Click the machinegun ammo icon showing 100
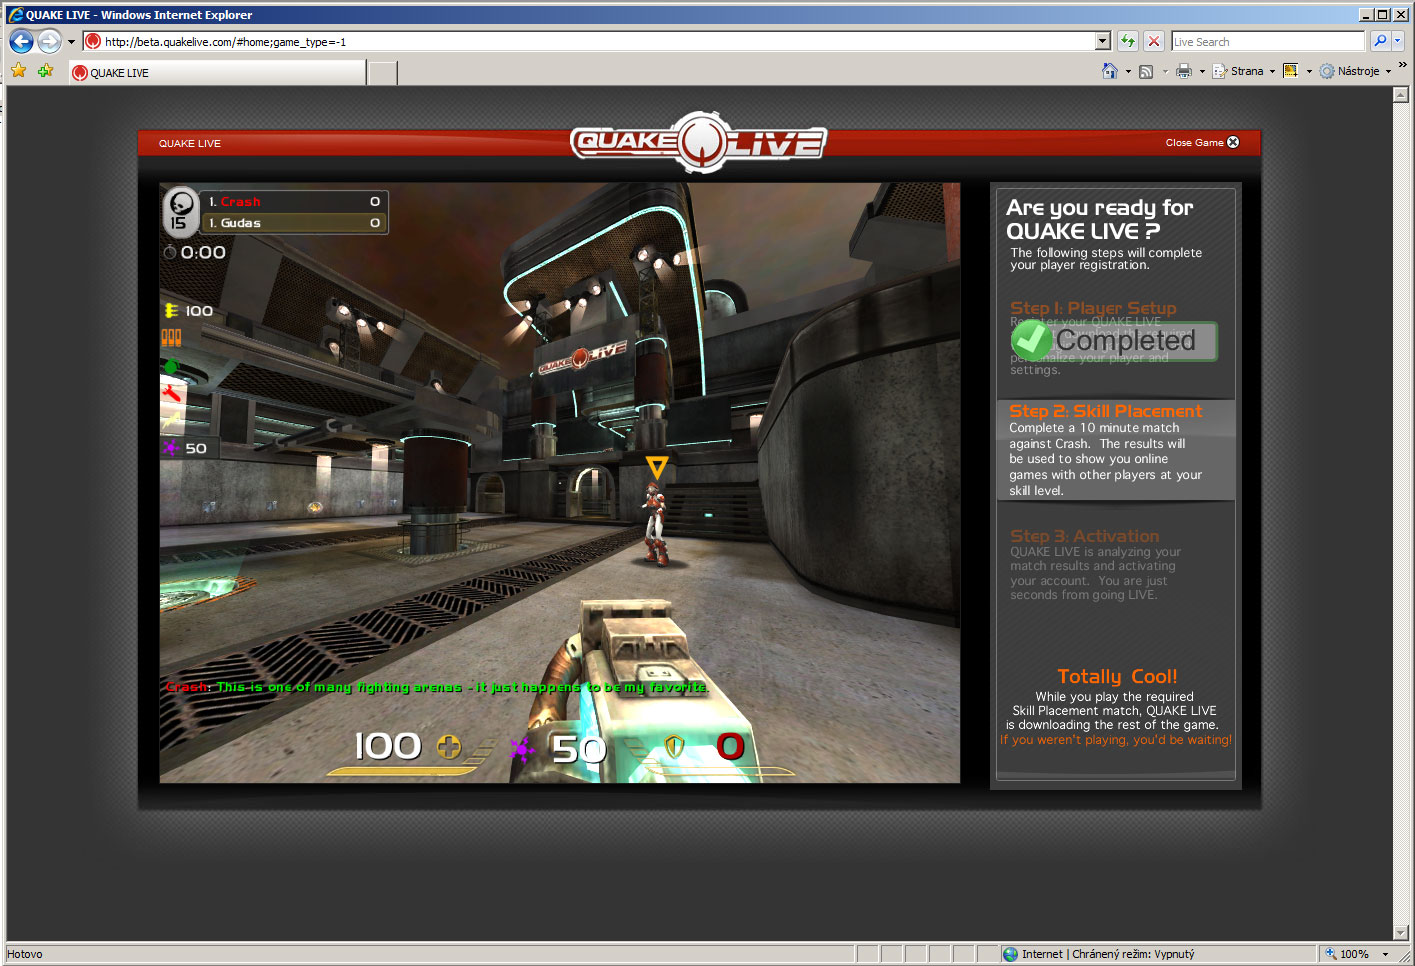The width and height of the screenshot is (1415, 966). [171, 311]
